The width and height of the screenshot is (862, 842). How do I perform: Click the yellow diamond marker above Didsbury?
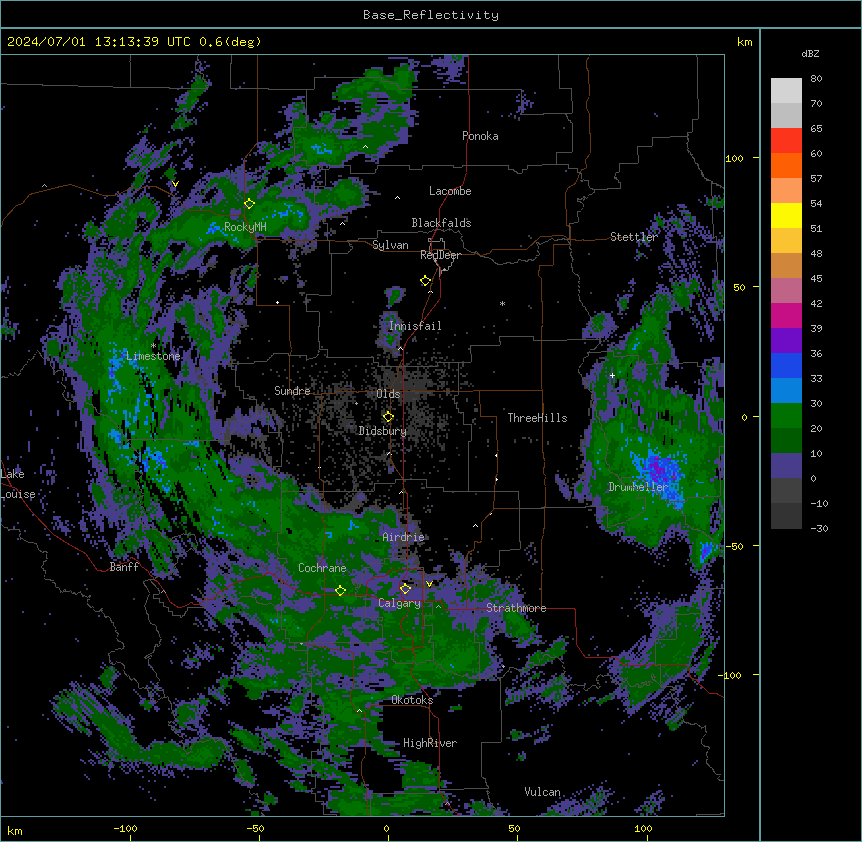click(388, 417)
